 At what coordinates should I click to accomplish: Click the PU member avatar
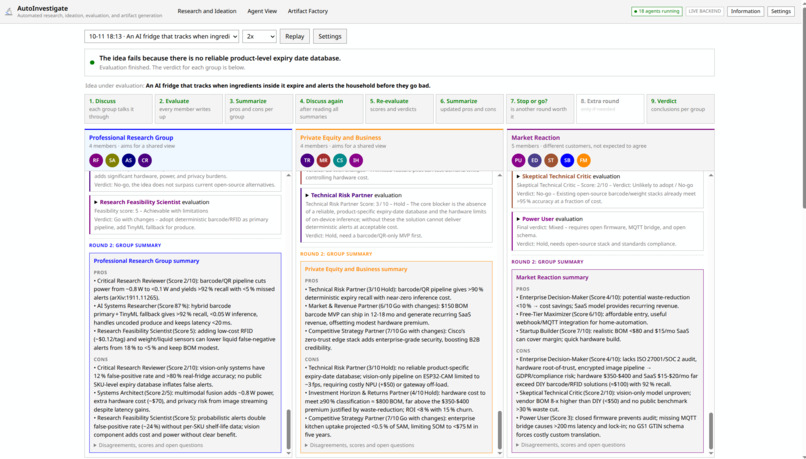click(518, 160)
